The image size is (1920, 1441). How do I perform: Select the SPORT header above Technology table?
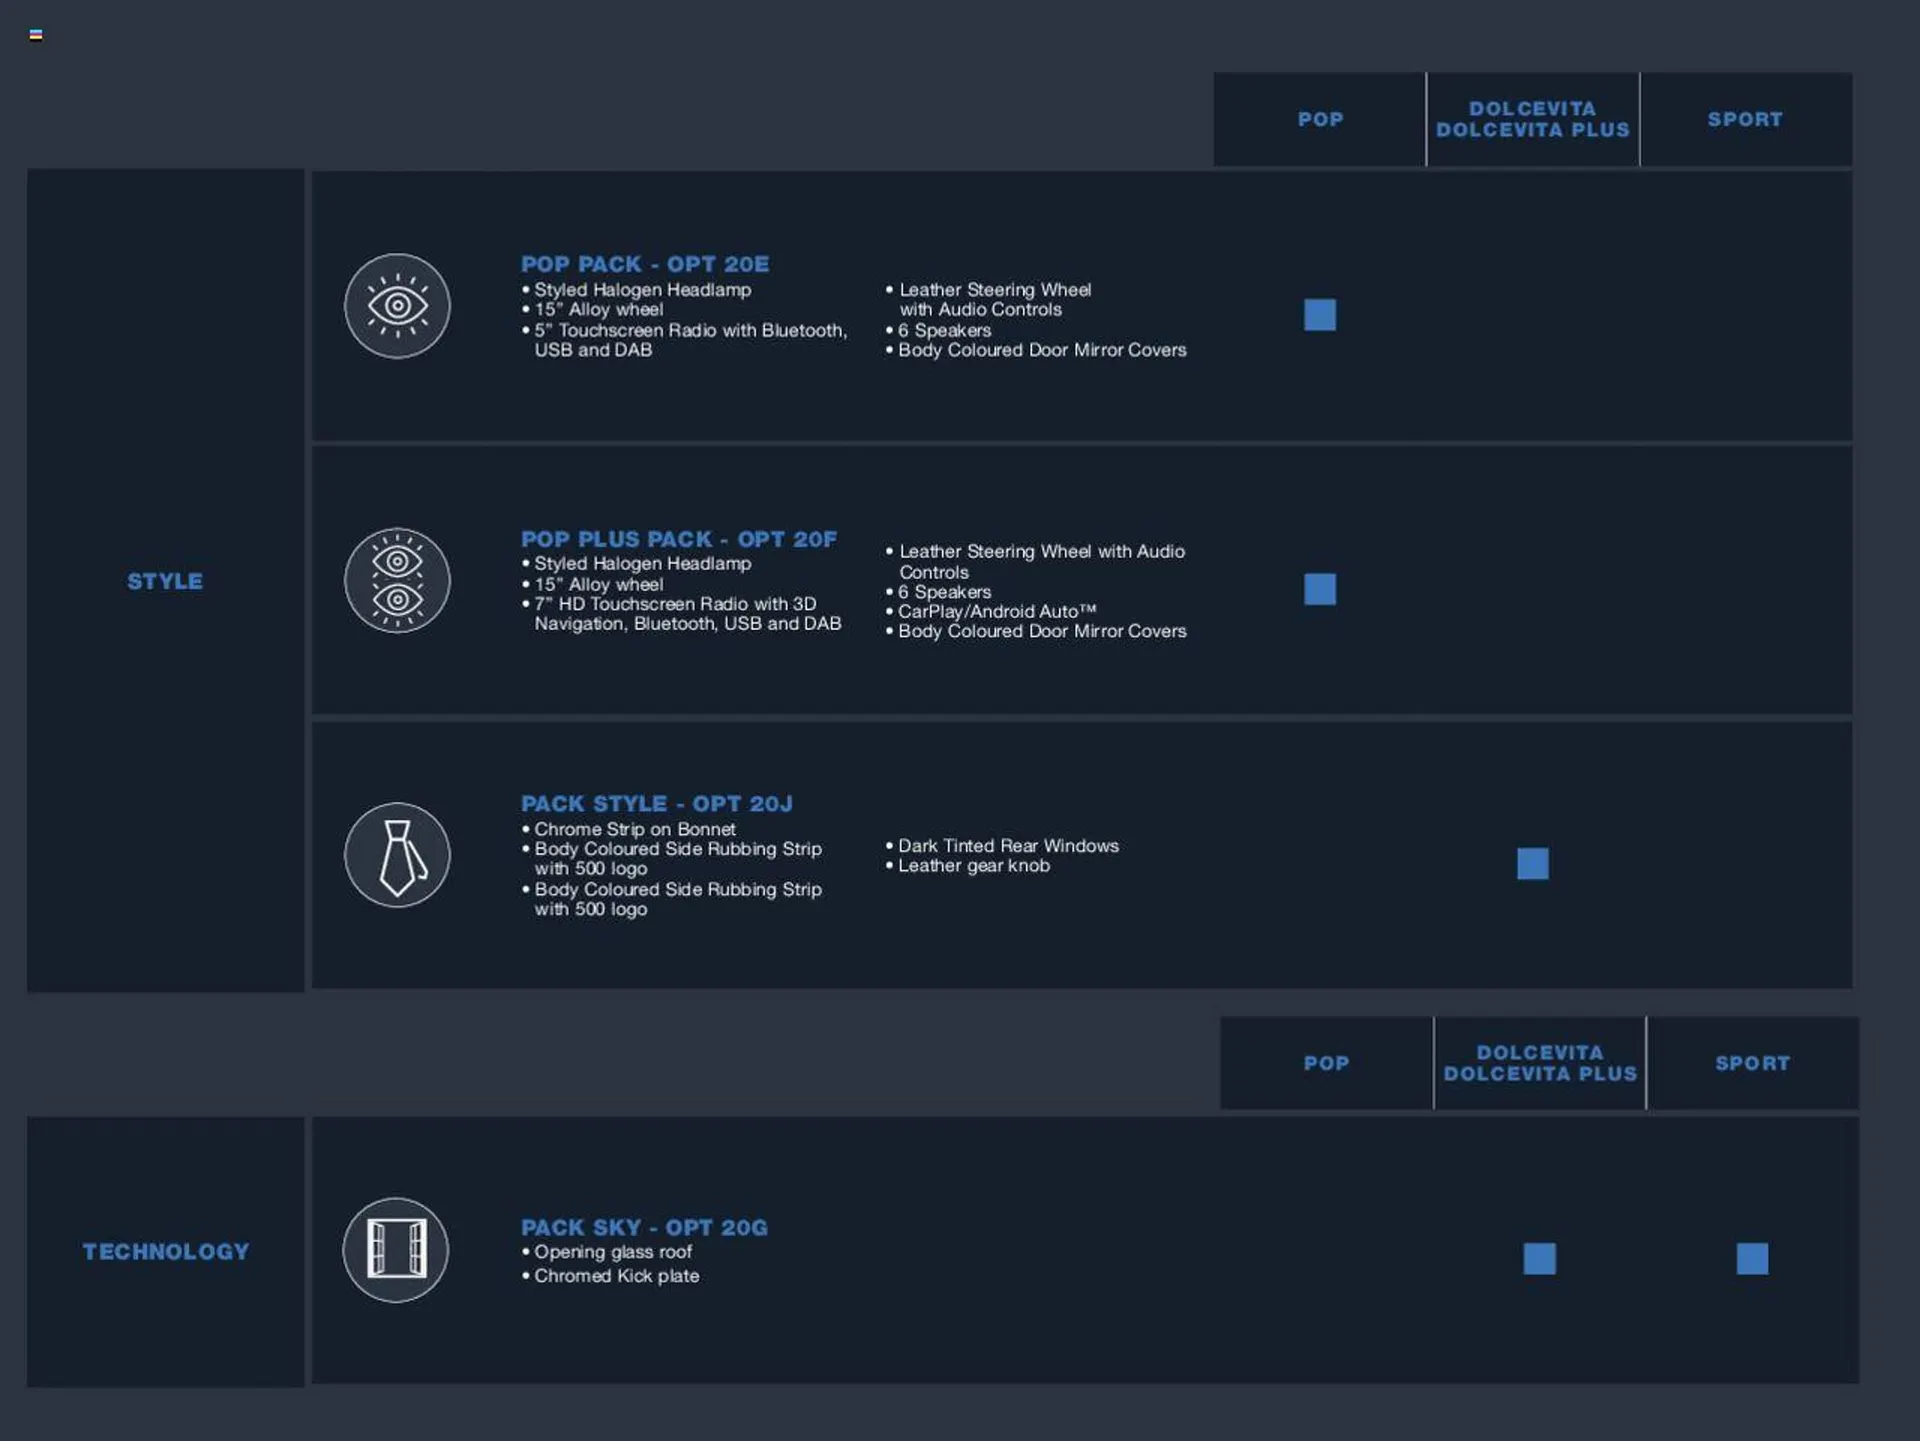click(x=1752, y=1063)
